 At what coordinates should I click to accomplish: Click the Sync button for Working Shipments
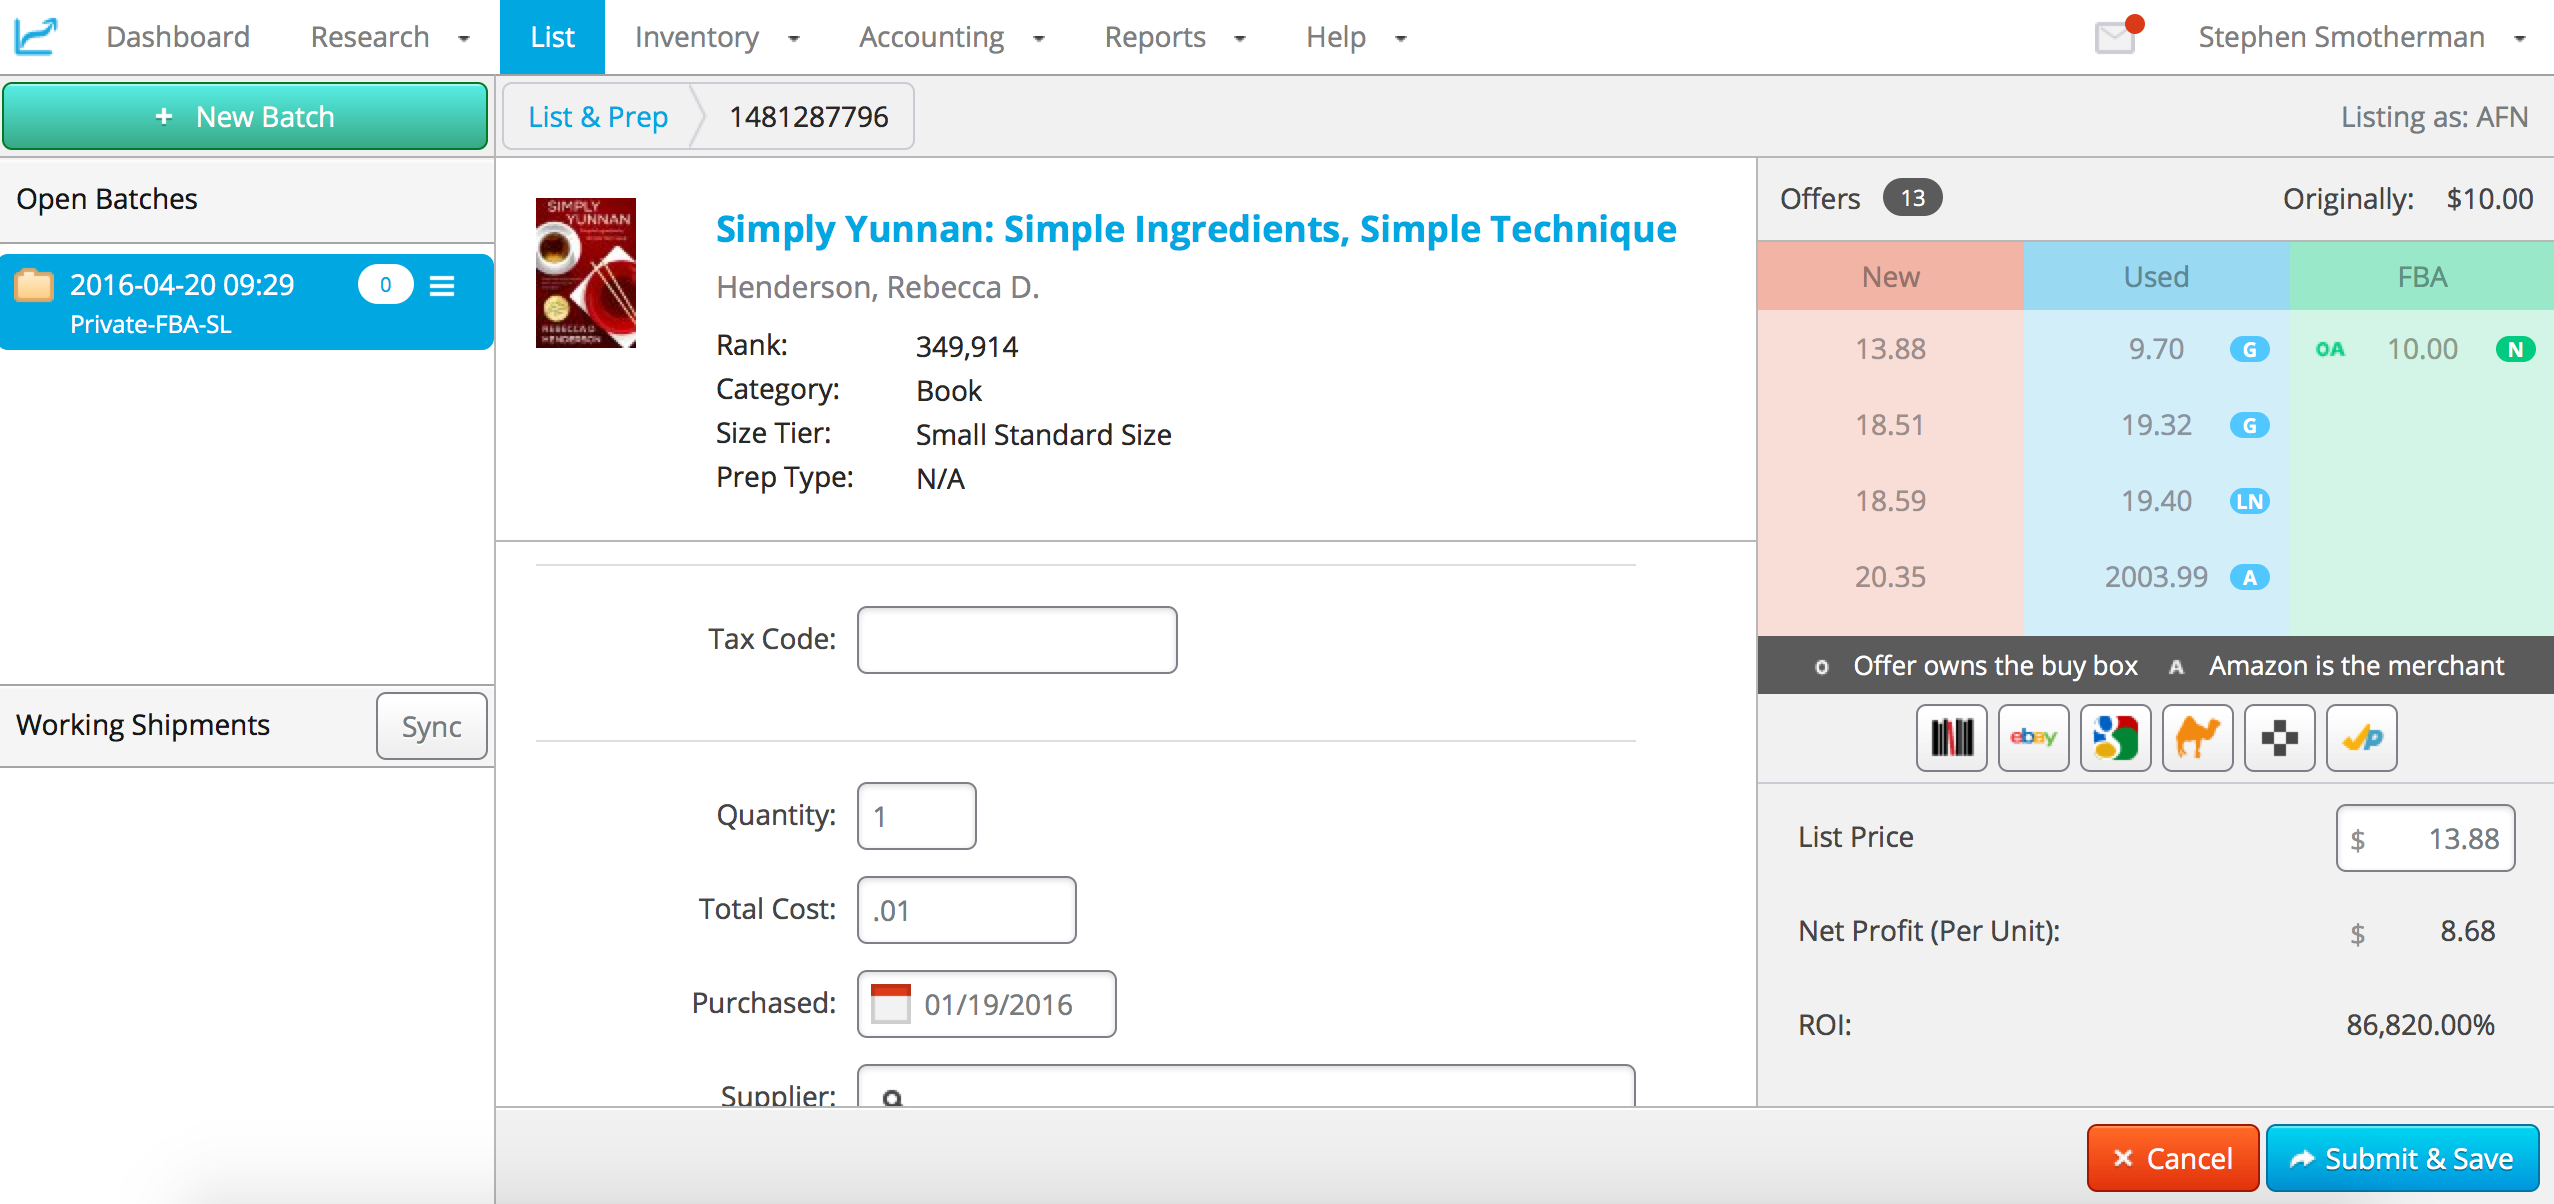point(431,726)
